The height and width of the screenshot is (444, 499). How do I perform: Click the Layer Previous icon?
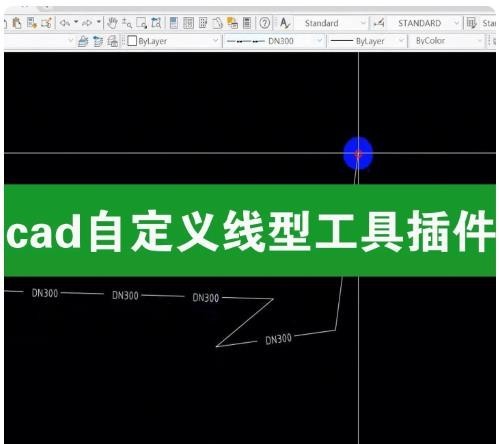click(x=98, y=41)
